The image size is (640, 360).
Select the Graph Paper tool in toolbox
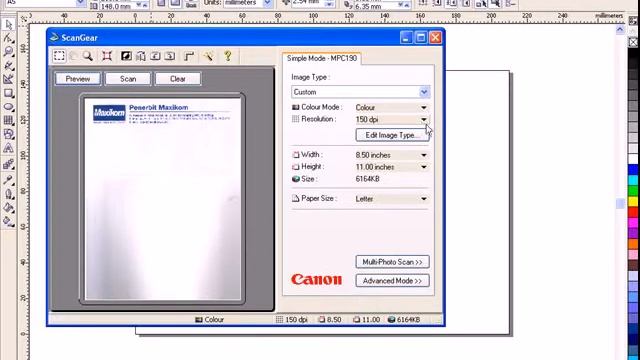(9, 120)
